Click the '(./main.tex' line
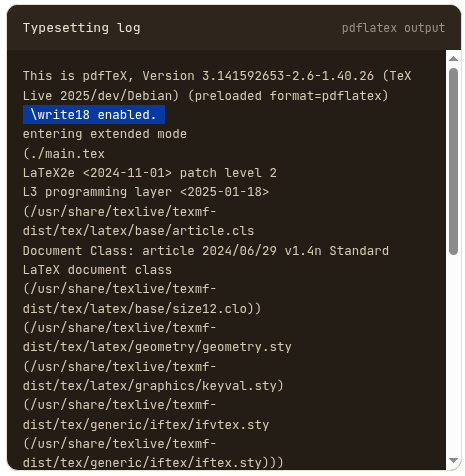 [x=64, y=154]
